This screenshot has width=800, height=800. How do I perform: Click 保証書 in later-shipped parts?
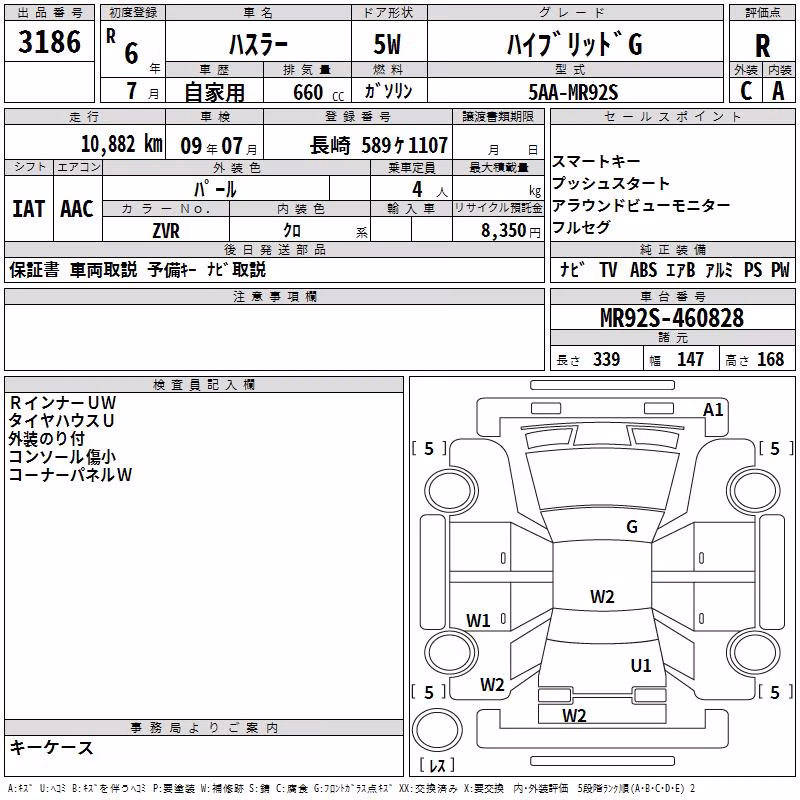point(34,269)
